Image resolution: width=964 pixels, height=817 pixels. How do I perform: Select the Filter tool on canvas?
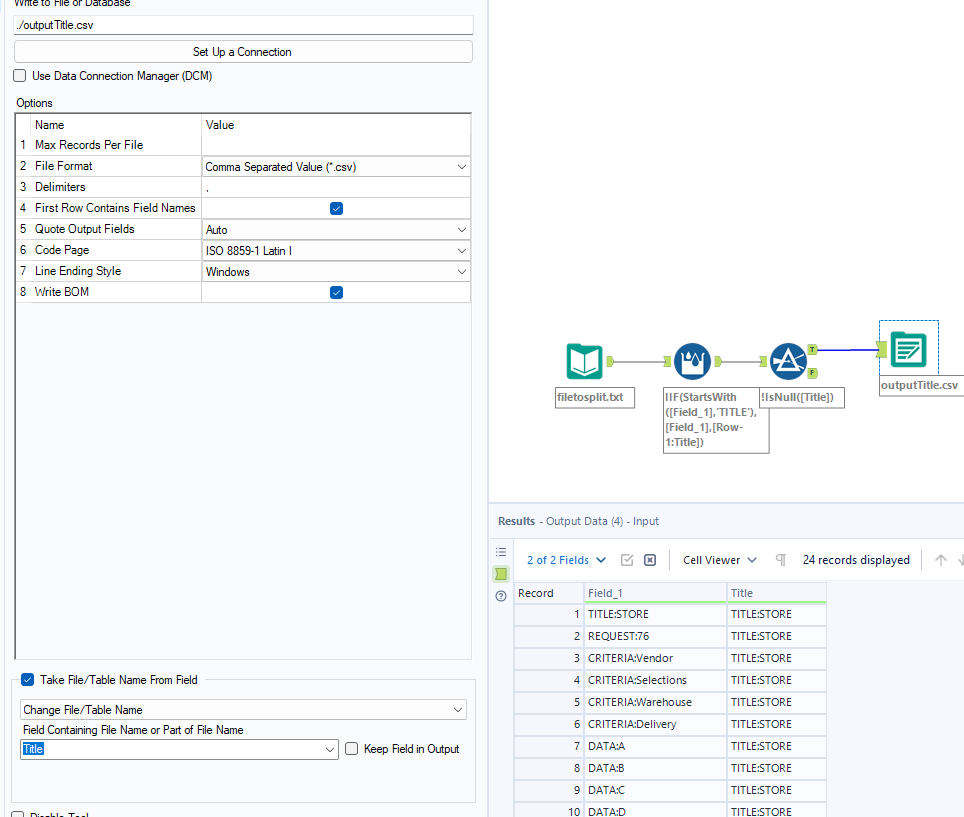pyautogui.click(x=789, y=362)
